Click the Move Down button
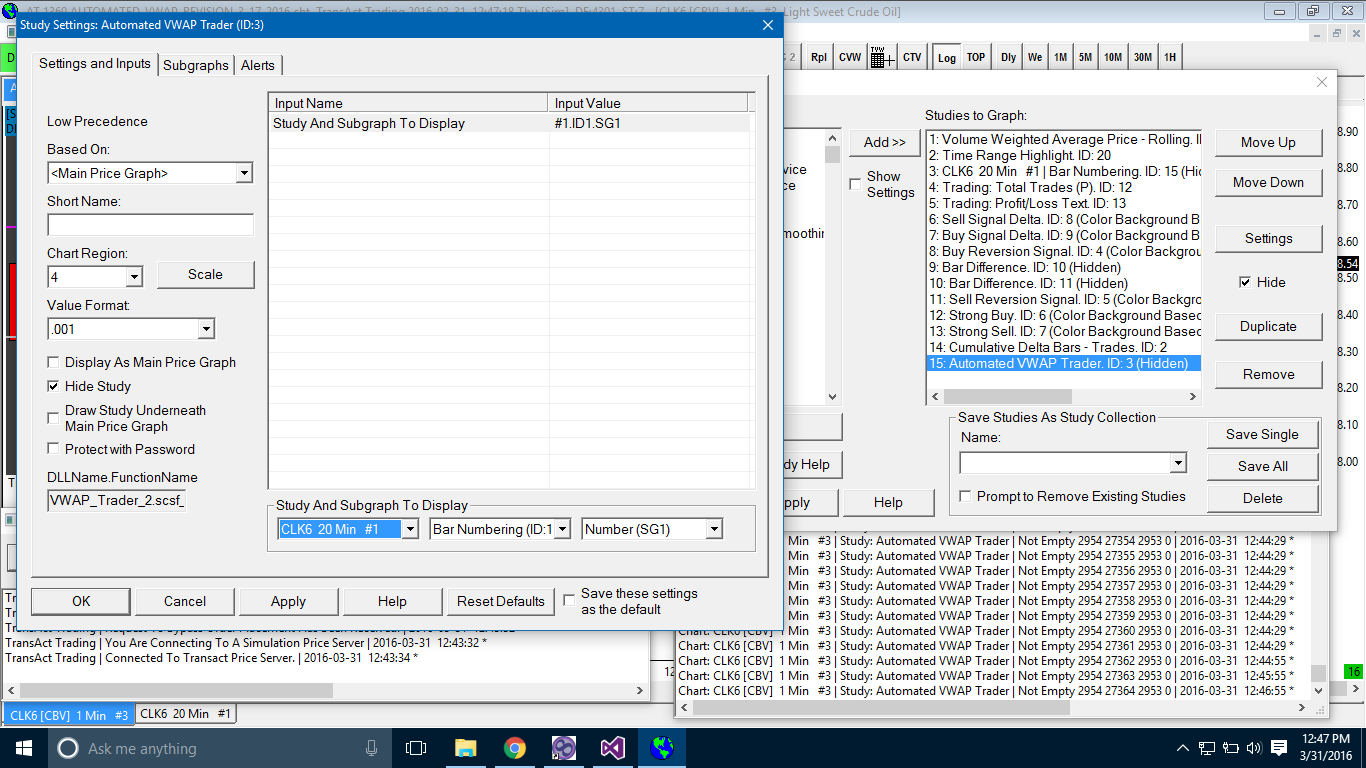This screenshot has height=768, width=1366. [x=1268, y=182]
